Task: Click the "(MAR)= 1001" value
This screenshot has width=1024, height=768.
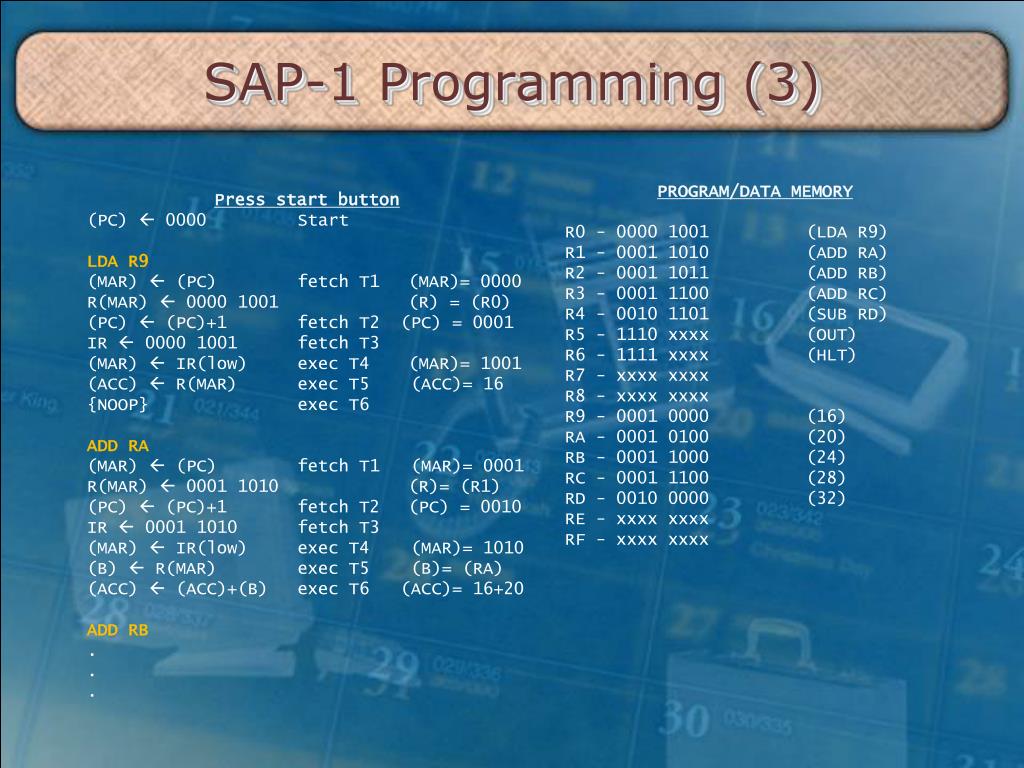Action: tap(466, 363)
